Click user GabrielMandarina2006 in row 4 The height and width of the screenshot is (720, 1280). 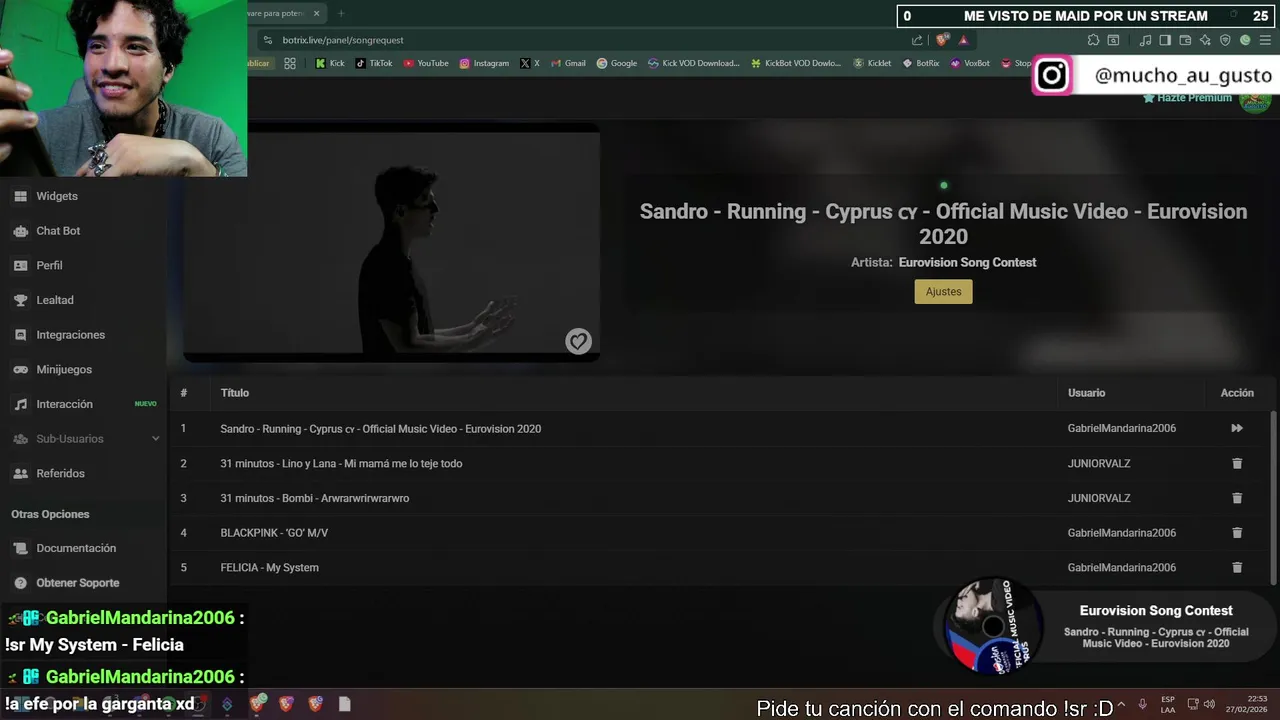click(x=1121, y=533)
